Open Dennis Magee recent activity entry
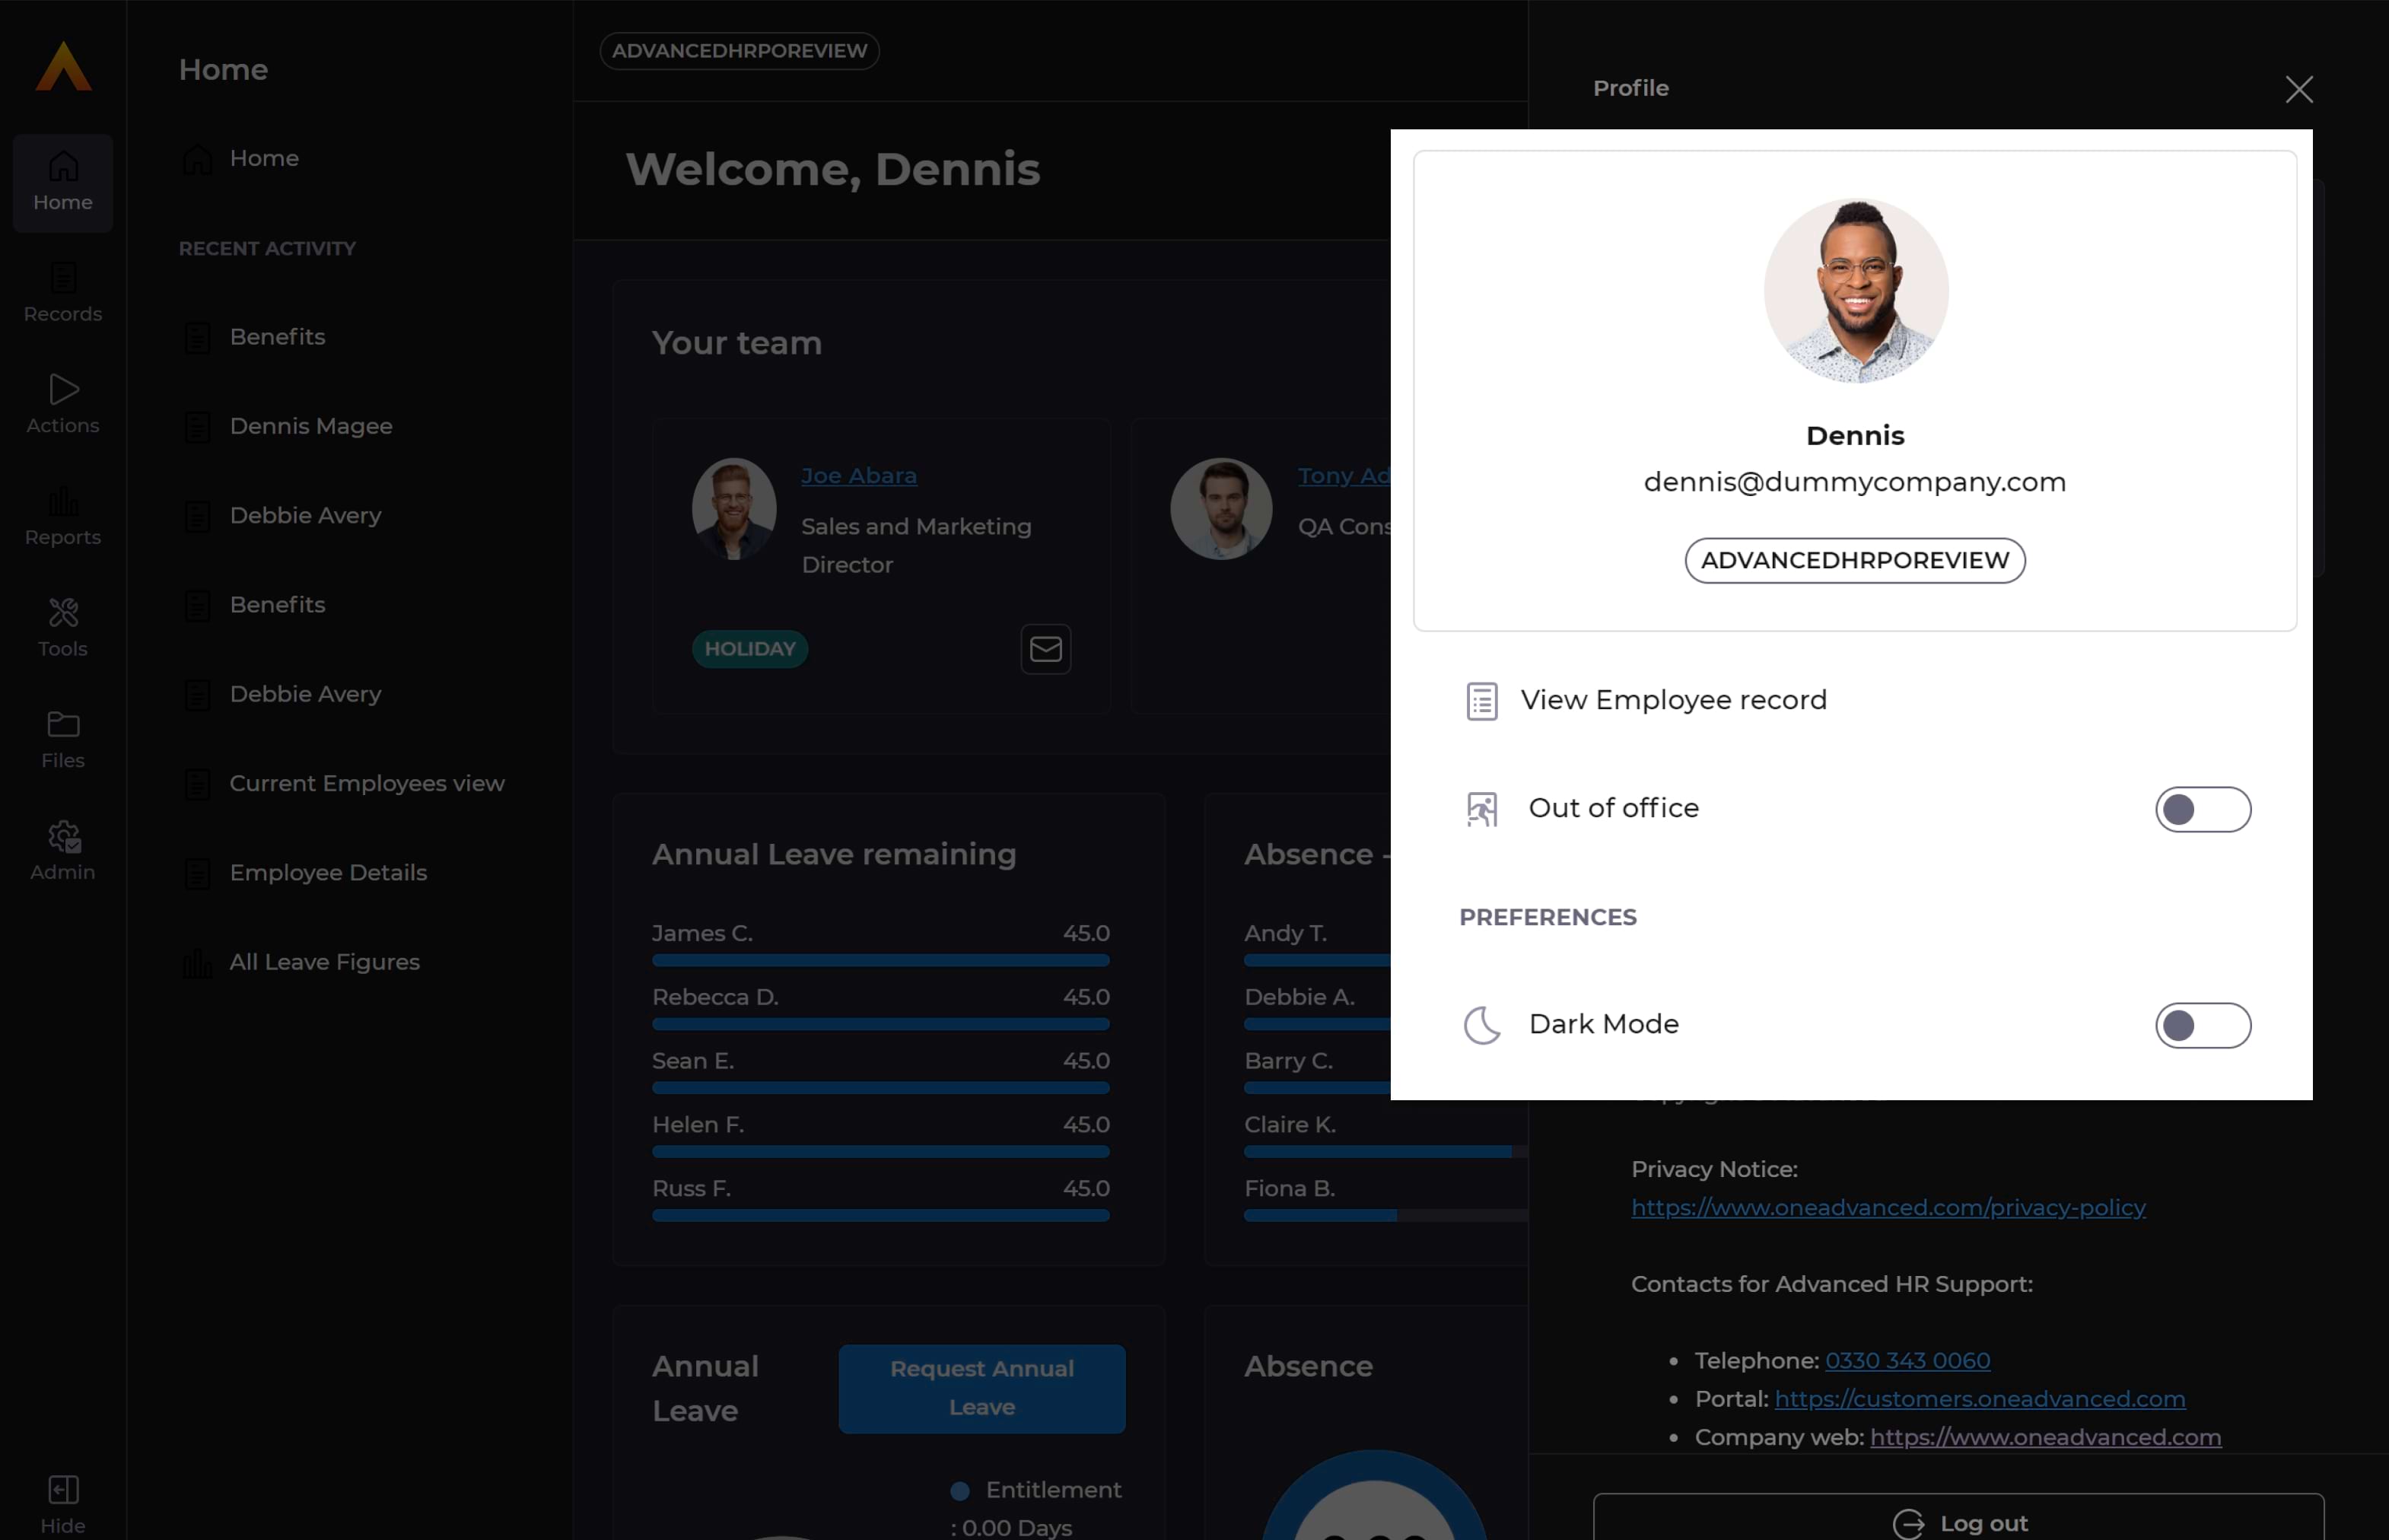Viewport: 2389px width, 1540px height. click(x=311, y=426)
